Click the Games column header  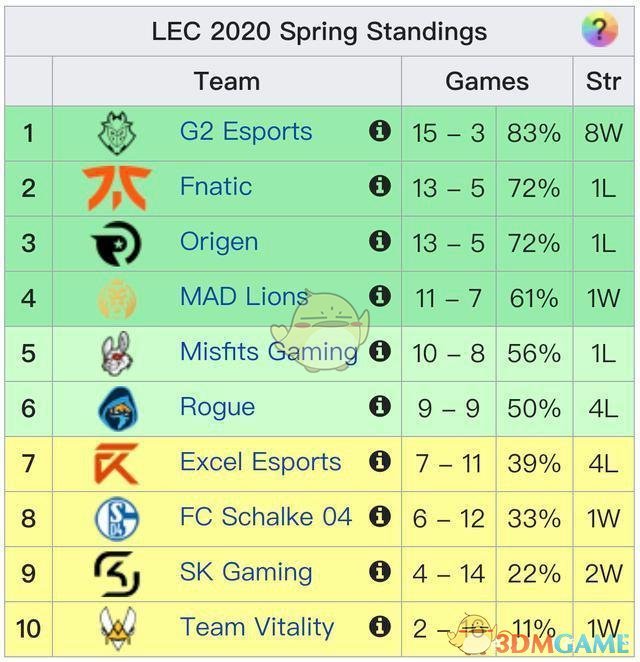[487, 82]
